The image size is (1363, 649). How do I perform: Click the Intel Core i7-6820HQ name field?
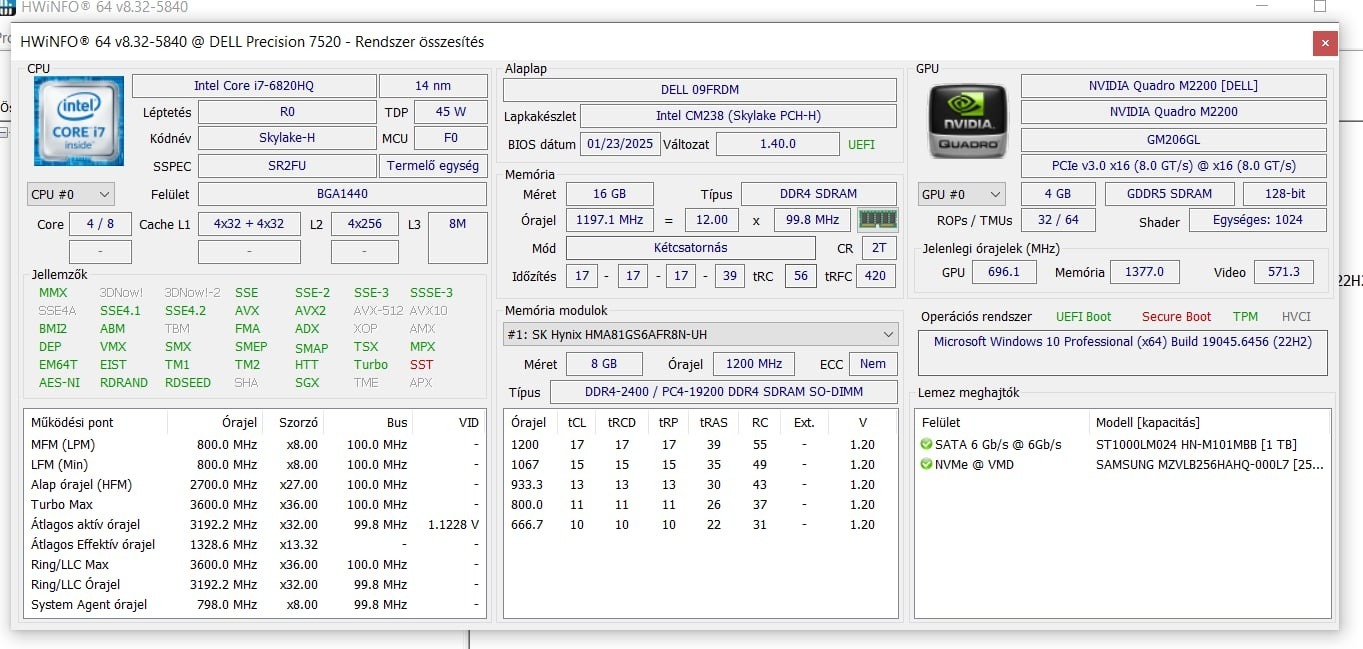click(253, 86)
